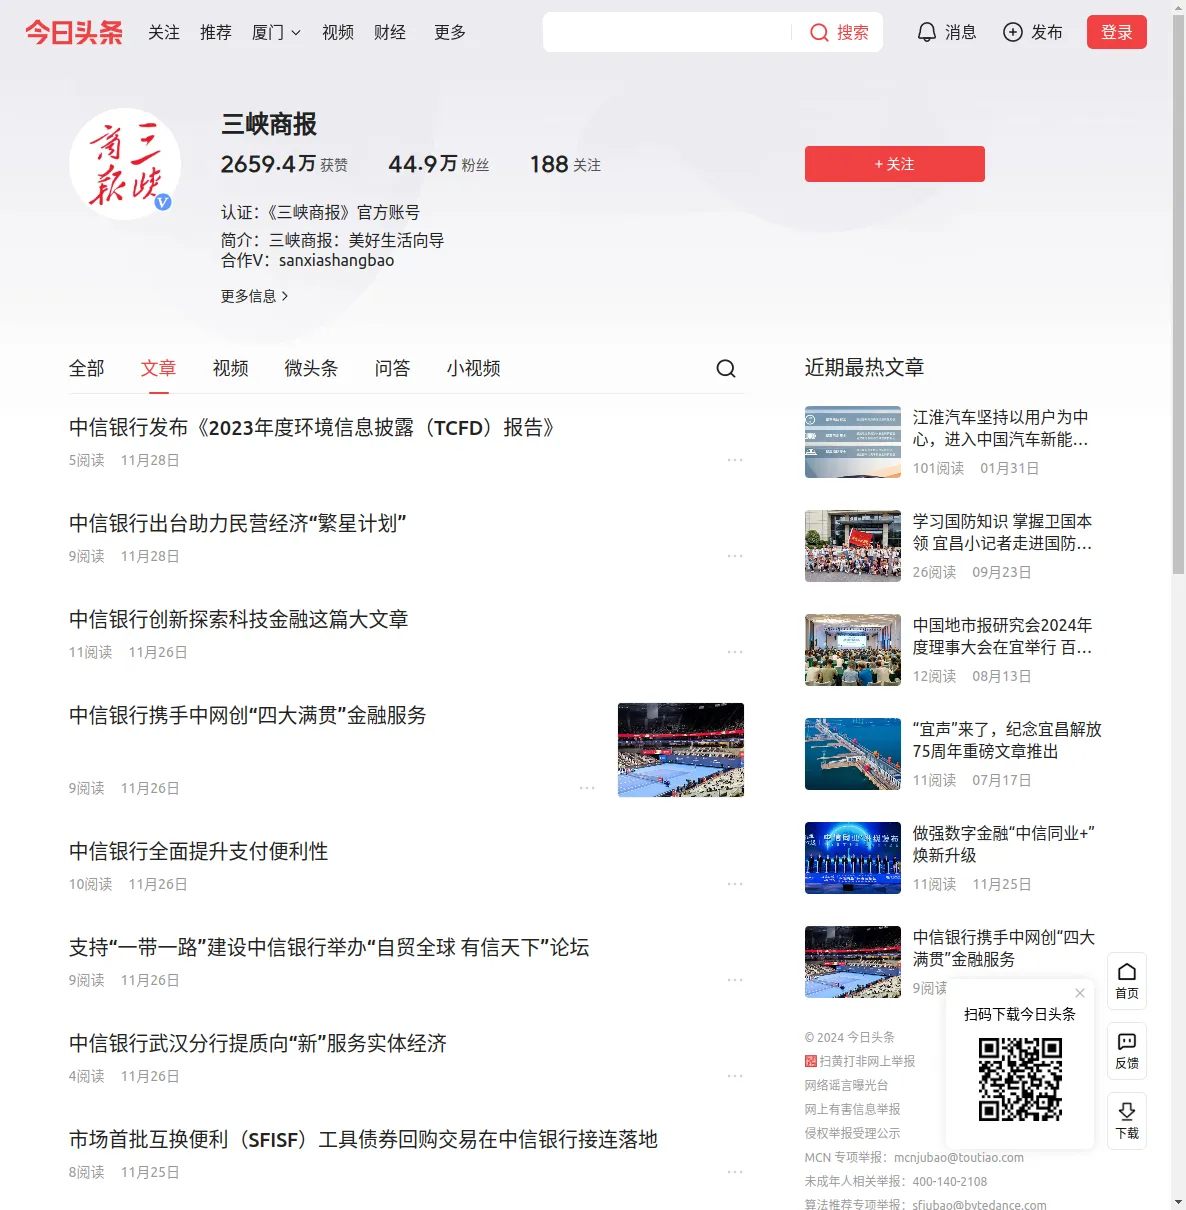Click floating 下载 download icon
Viewport: 1186px width, 1210px height.
pos(1127,1121)
